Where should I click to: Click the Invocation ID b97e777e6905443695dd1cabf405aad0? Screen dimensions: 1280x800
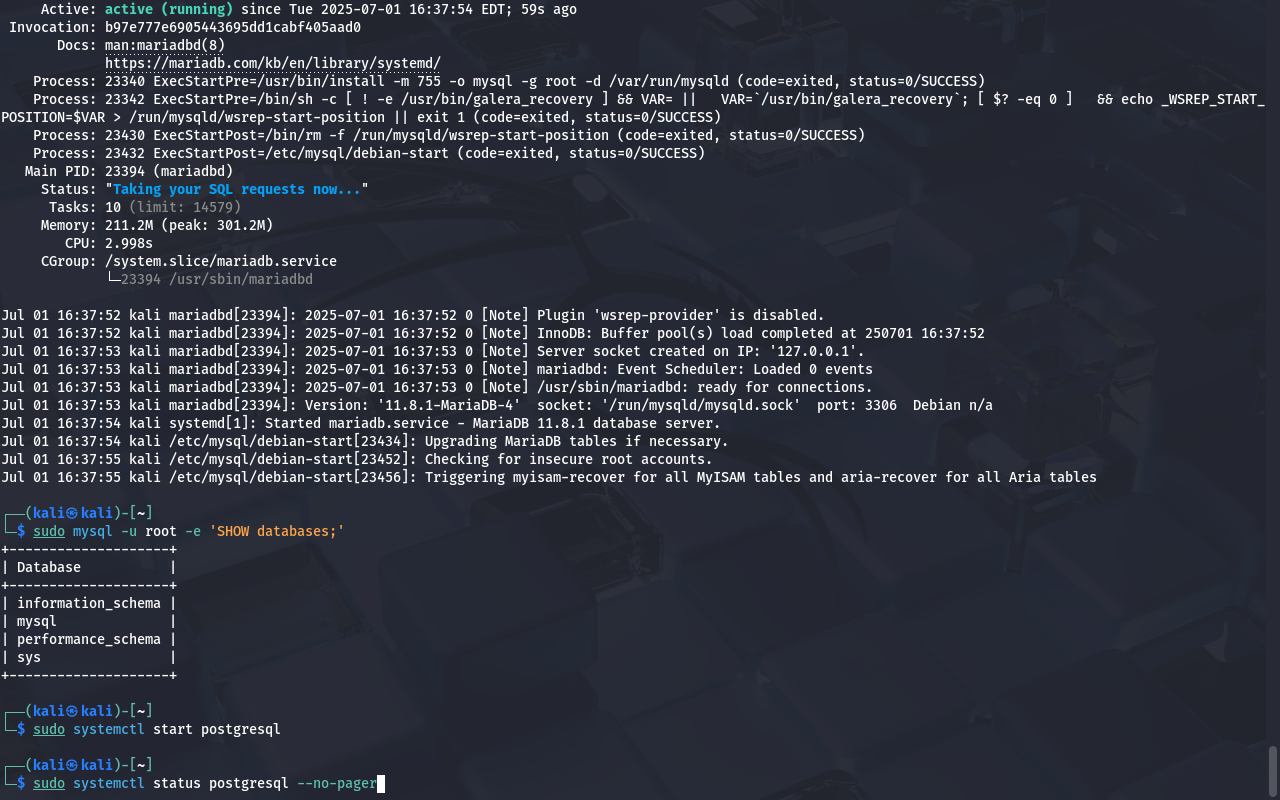coord(233,27)
